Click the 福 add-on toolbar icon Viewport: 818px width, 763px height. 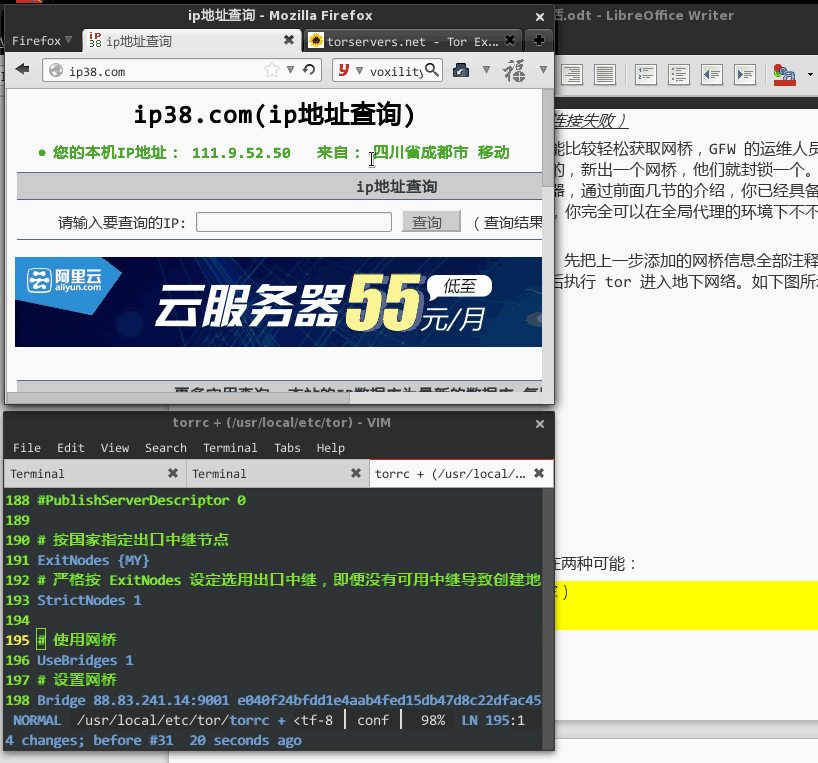tap(514, 70)
